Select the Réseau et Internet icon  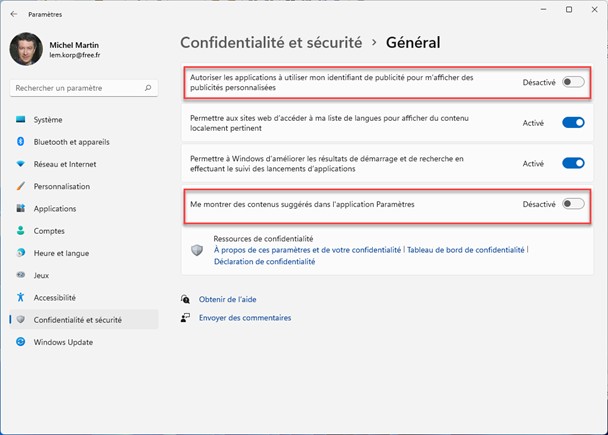click(21, 164)
